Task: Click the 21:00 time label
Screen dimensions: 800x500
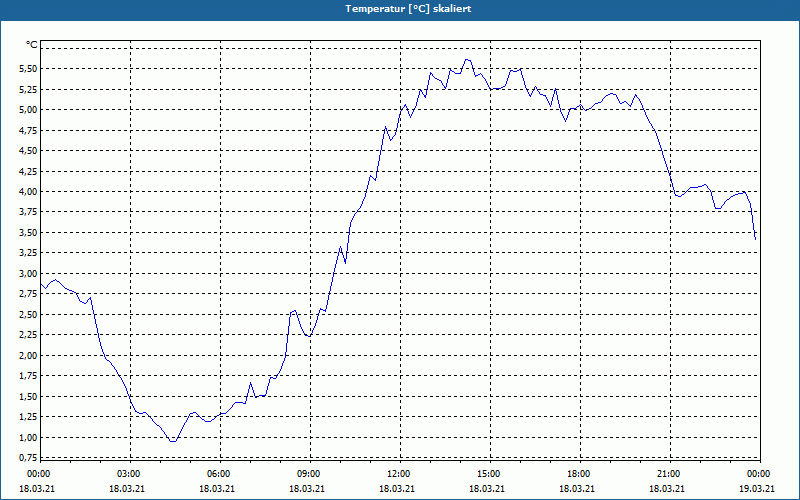Action: click(x=669, y=474)
